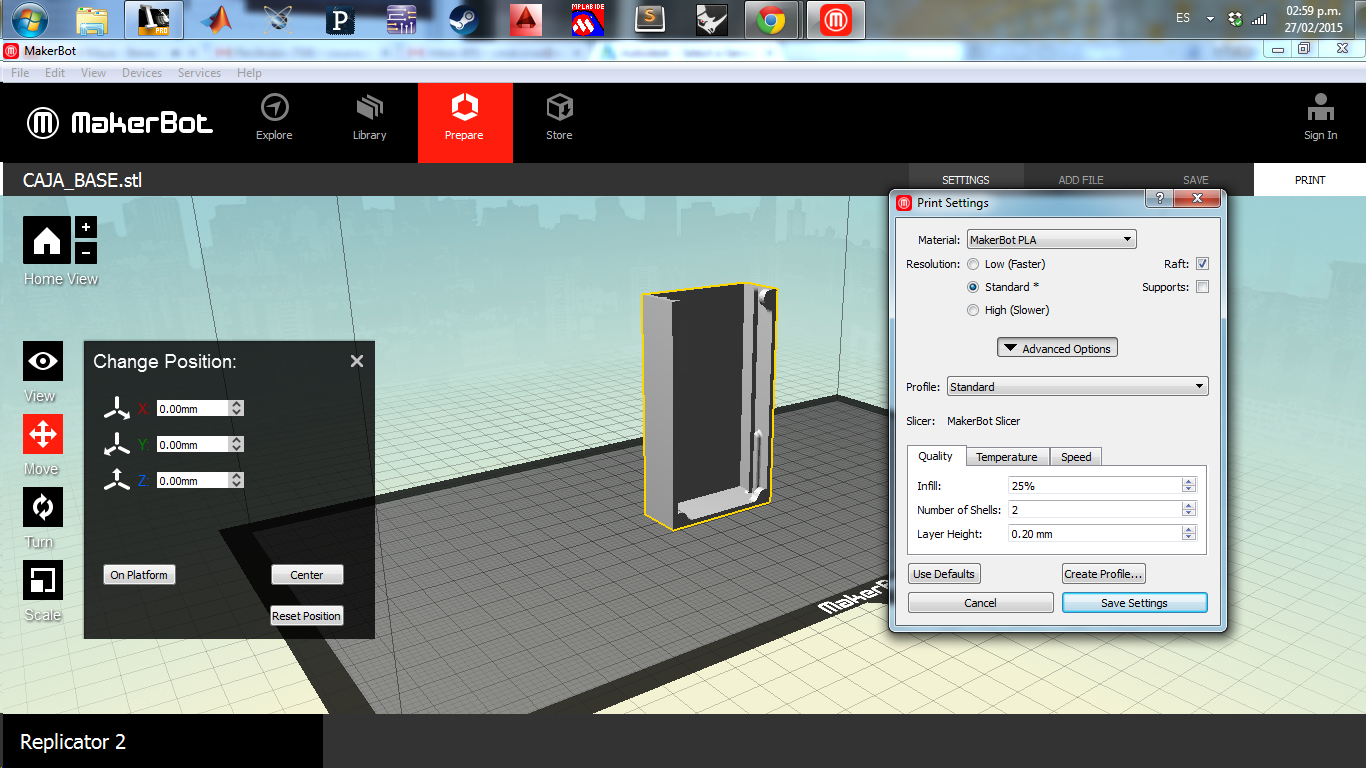Open the Profile dropdown
This screenshot has width=1366, height=768.
click(x=1077, y=386)
